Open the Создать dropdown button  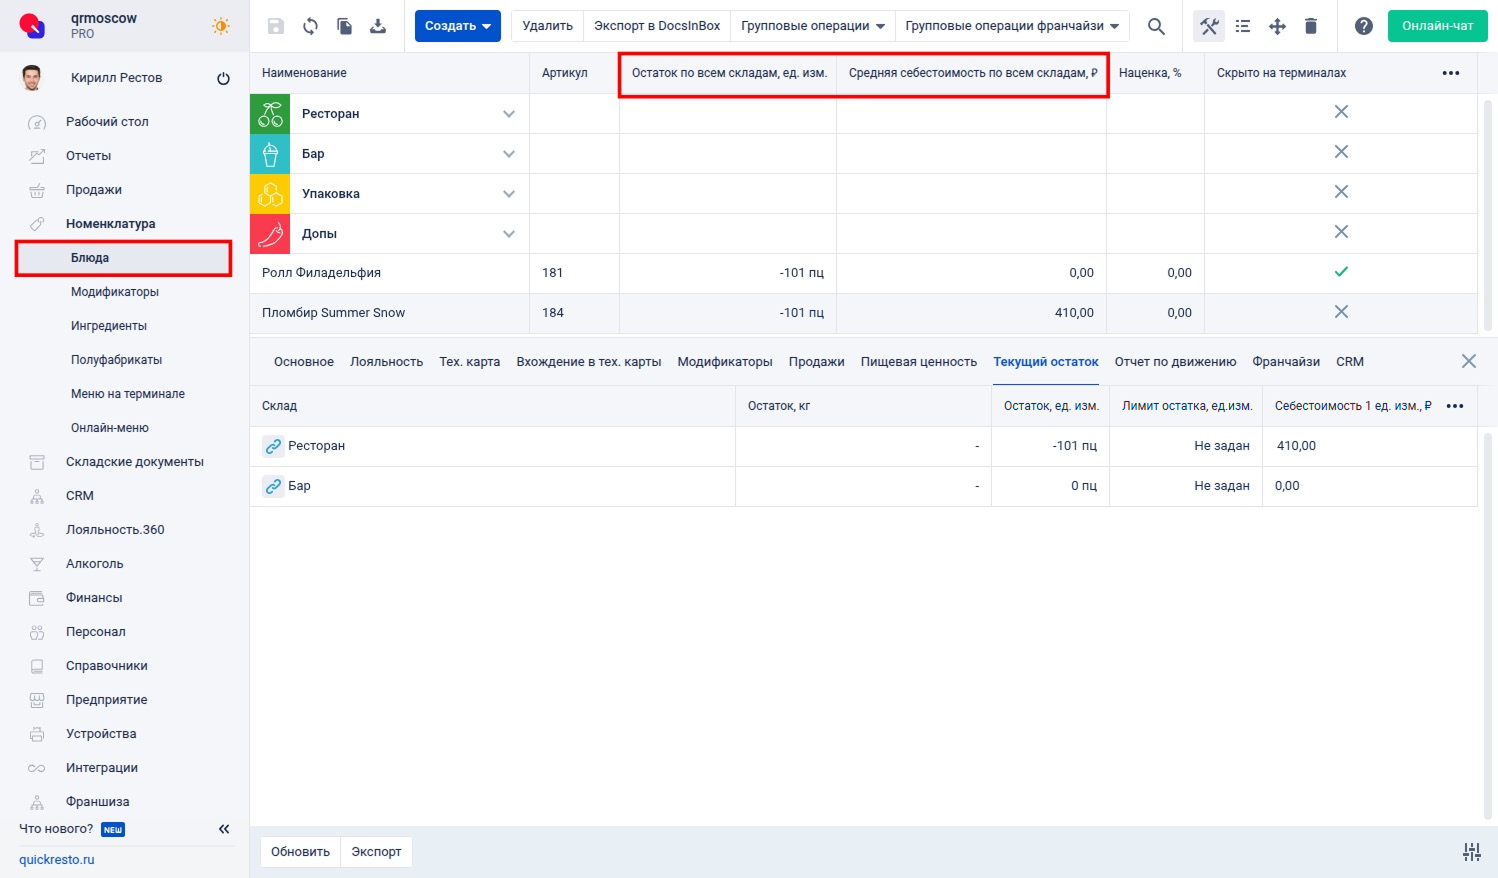point(457,26)
